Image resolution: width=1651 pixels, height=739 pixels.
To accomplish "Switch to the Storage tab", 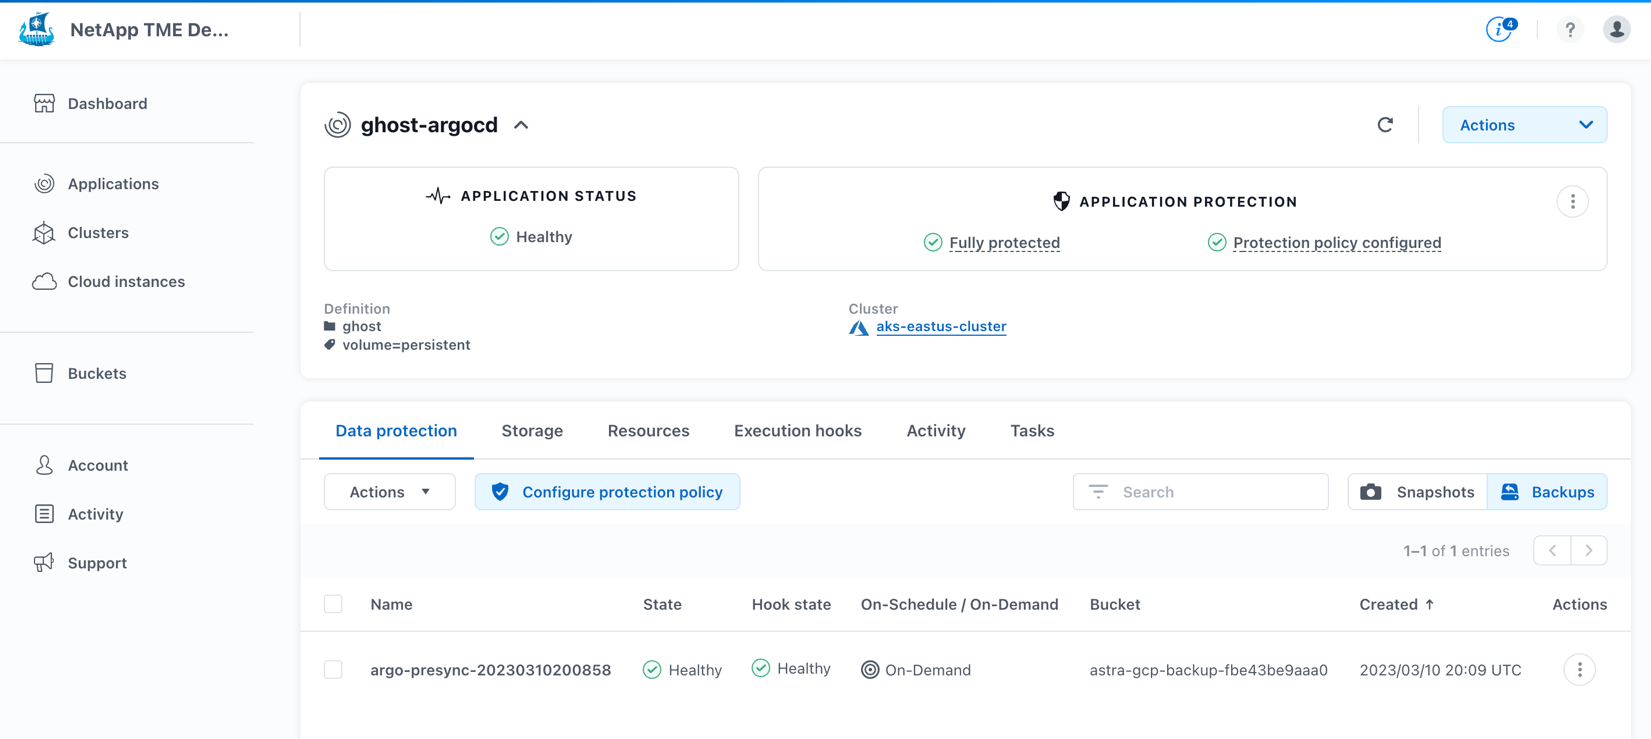I will [x=532, y=431].
